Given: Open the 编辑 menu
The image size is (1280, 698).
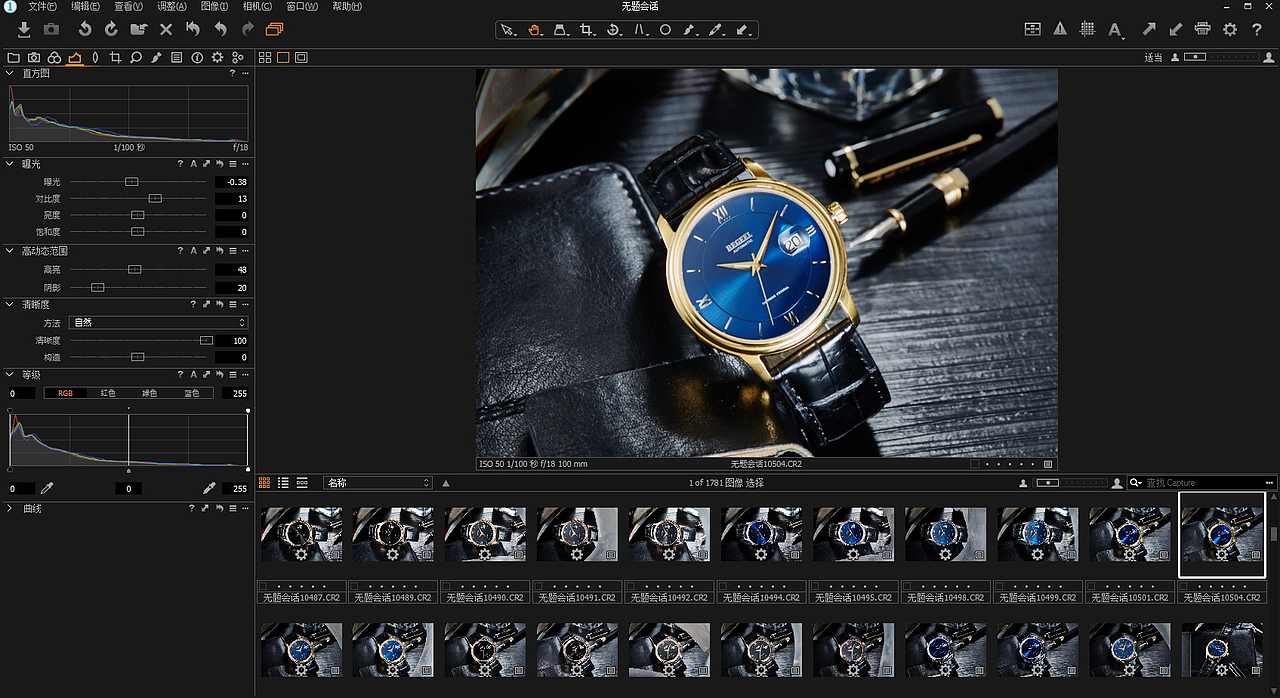Looking at the screenshot, I should click(86, 6).
